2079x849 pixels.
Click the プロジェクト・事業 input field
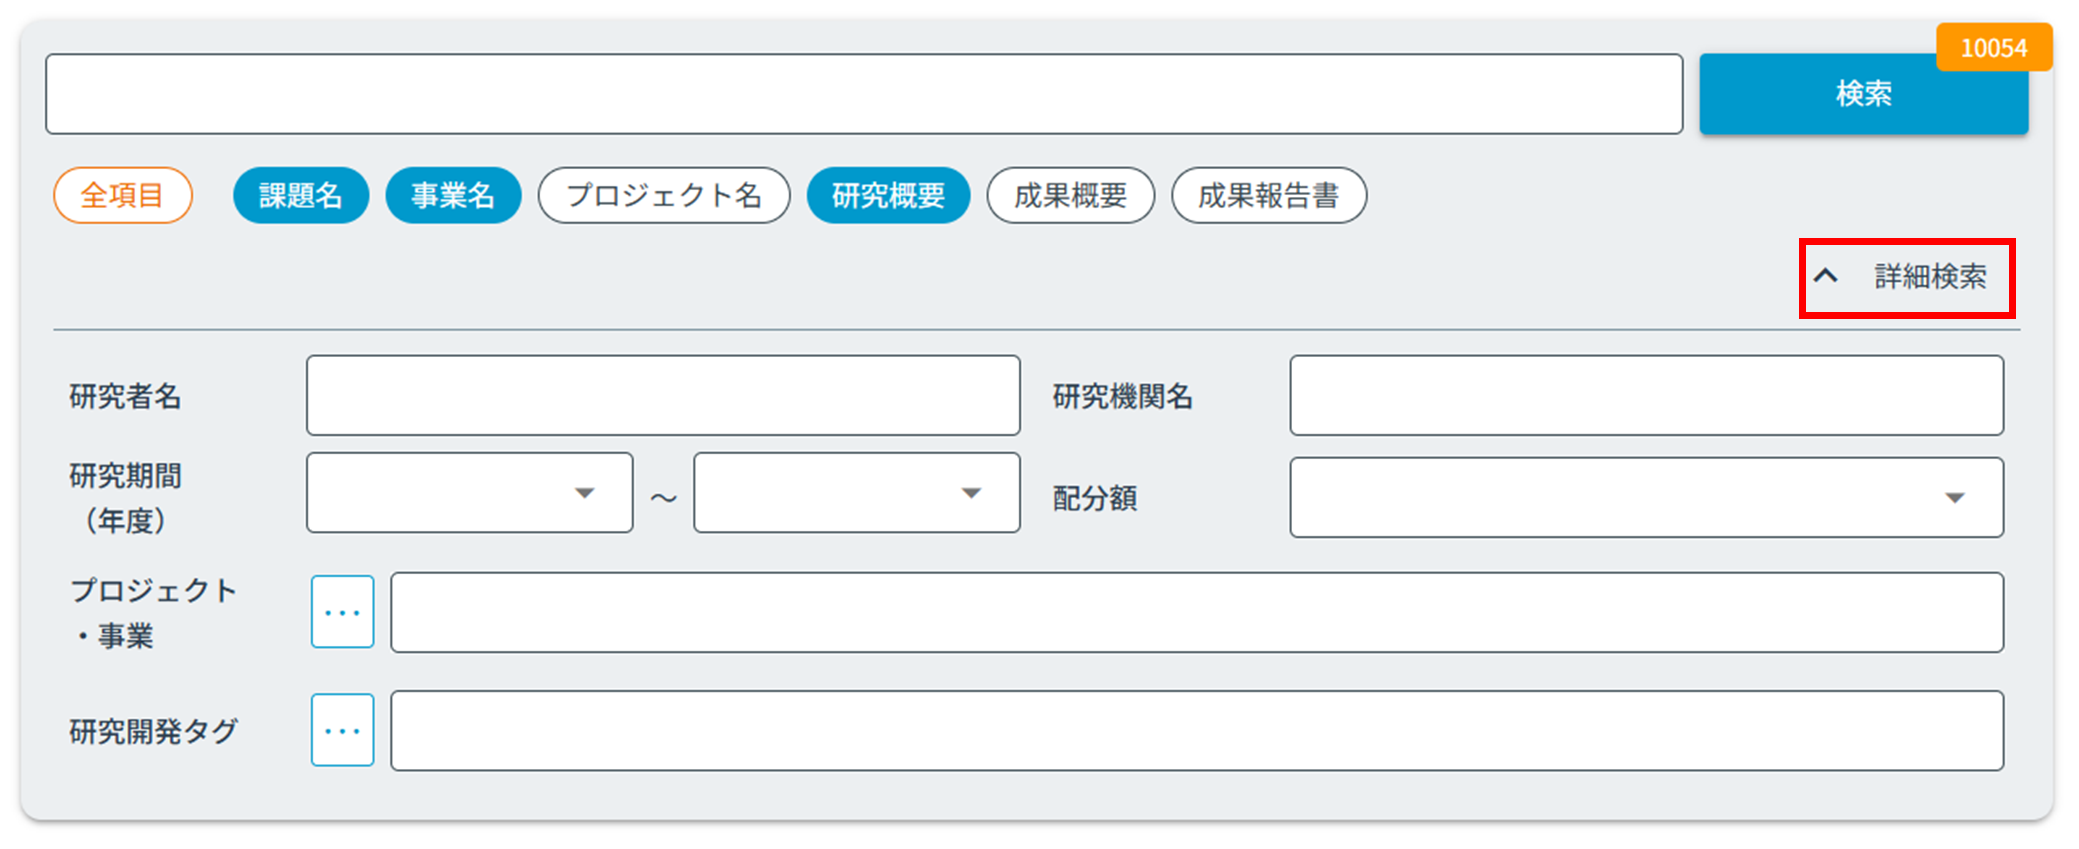(1196, 612)
